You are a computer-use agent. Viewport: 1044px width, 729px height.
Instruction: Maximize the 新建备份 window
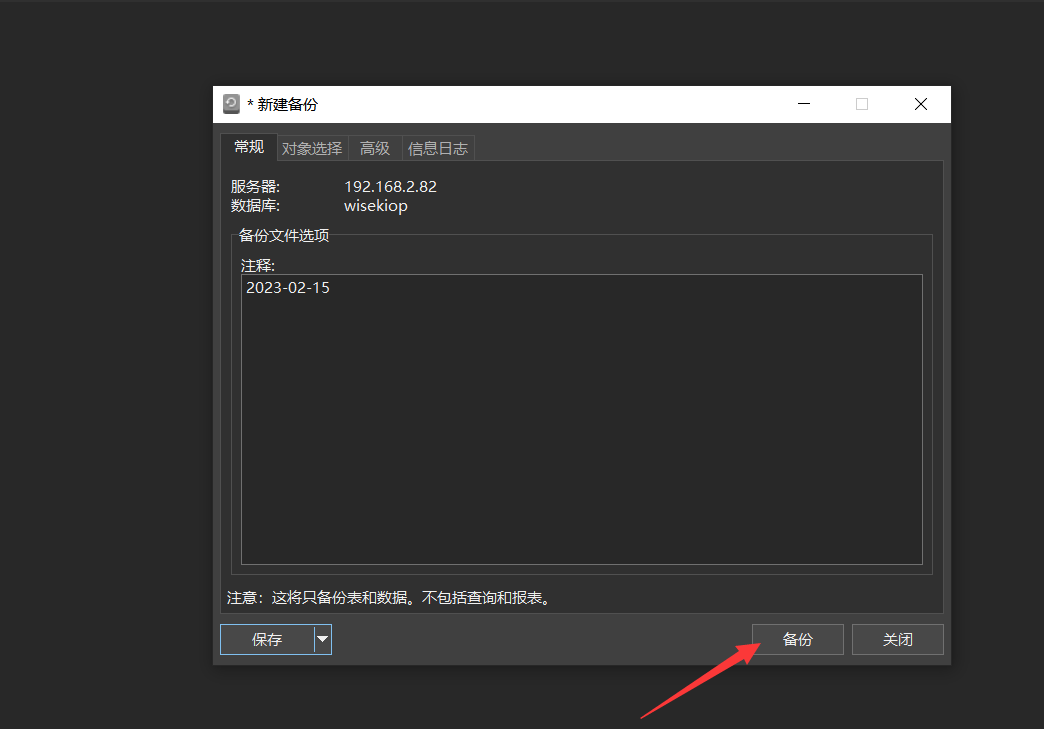pos(862,104)
